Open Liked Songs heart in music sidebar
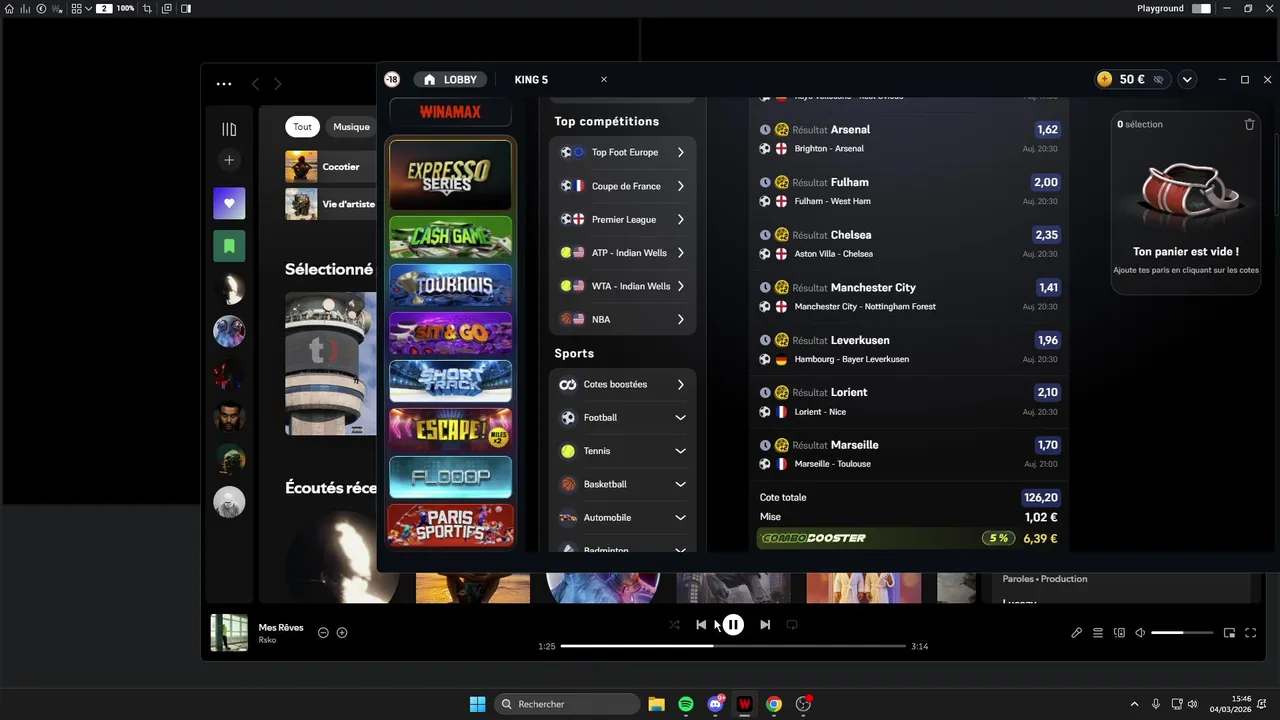Image resolution: width=1280 pixels, height=720 pixels. (x=229, y=203)
